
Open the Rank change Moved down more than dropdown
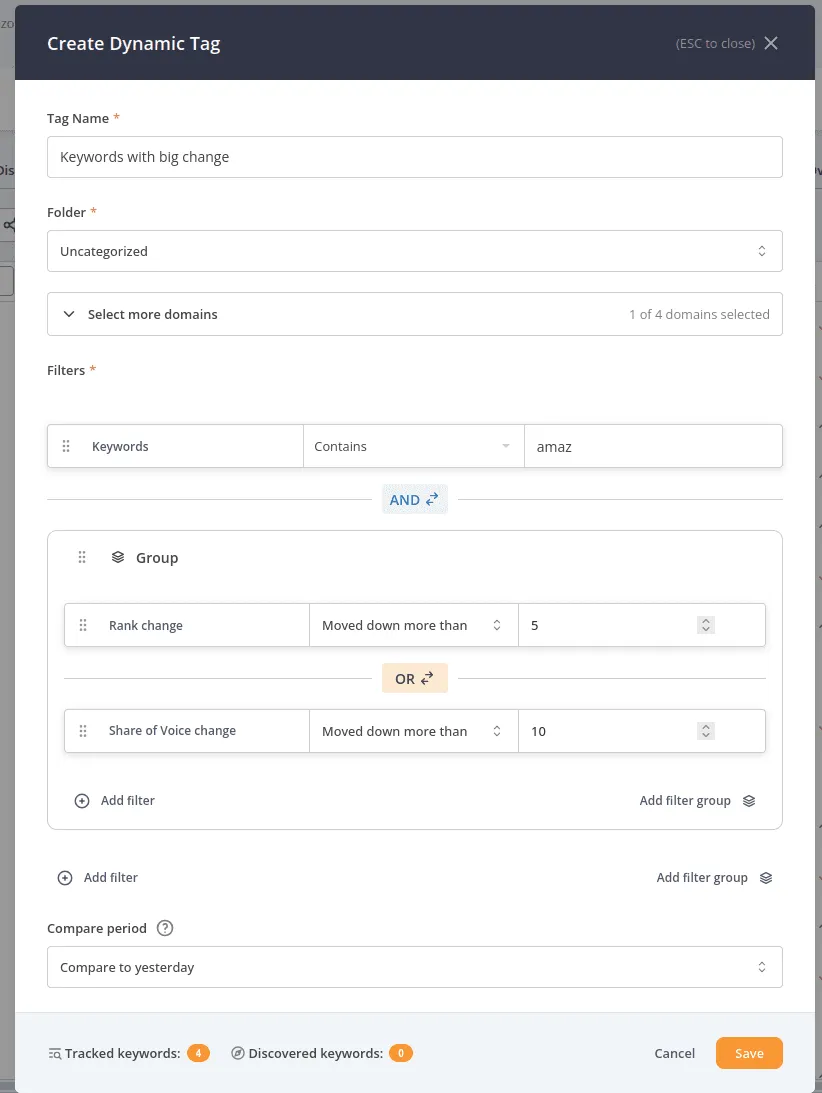413,625
